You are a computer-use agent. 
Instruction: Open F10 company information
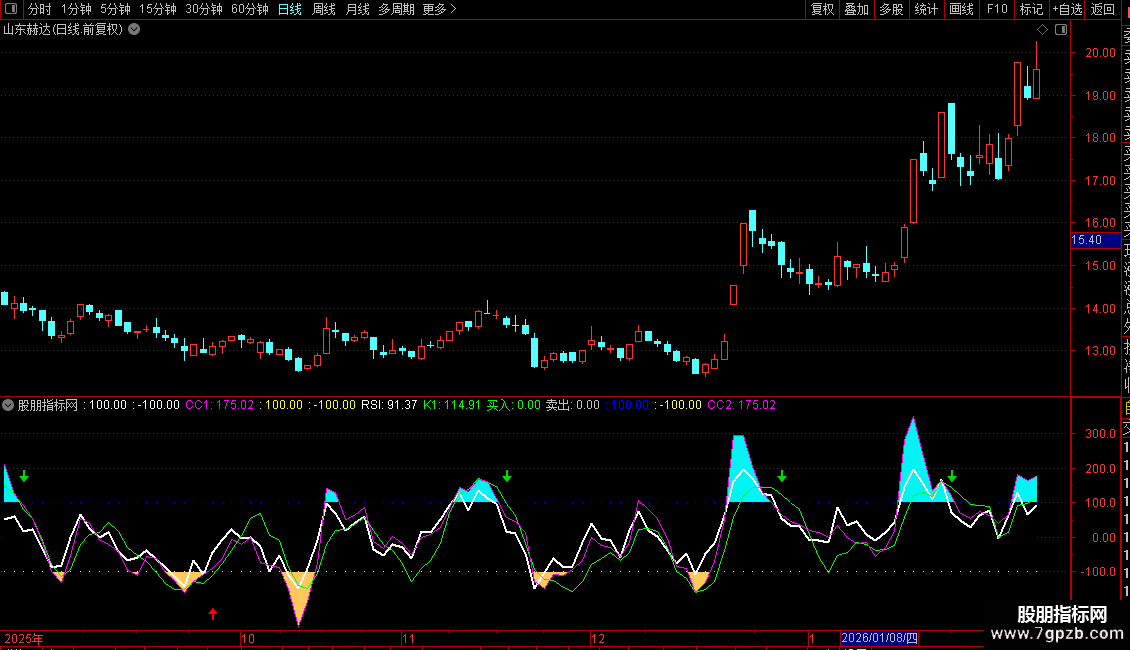point(997,9)
